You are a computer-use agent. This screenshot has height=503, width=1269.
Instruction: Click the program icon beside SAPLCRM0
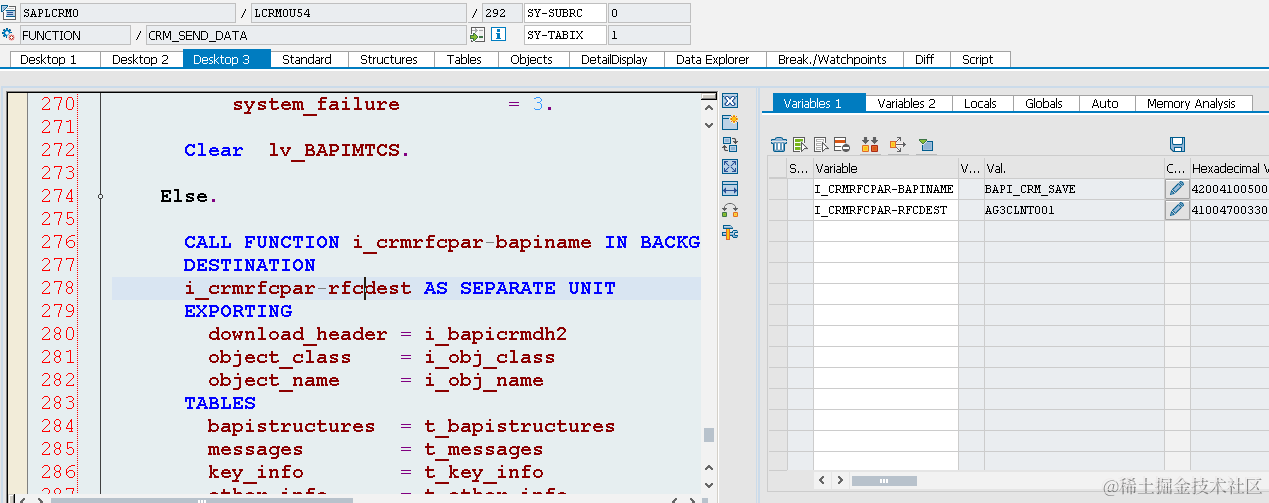[x=9, y=13]
